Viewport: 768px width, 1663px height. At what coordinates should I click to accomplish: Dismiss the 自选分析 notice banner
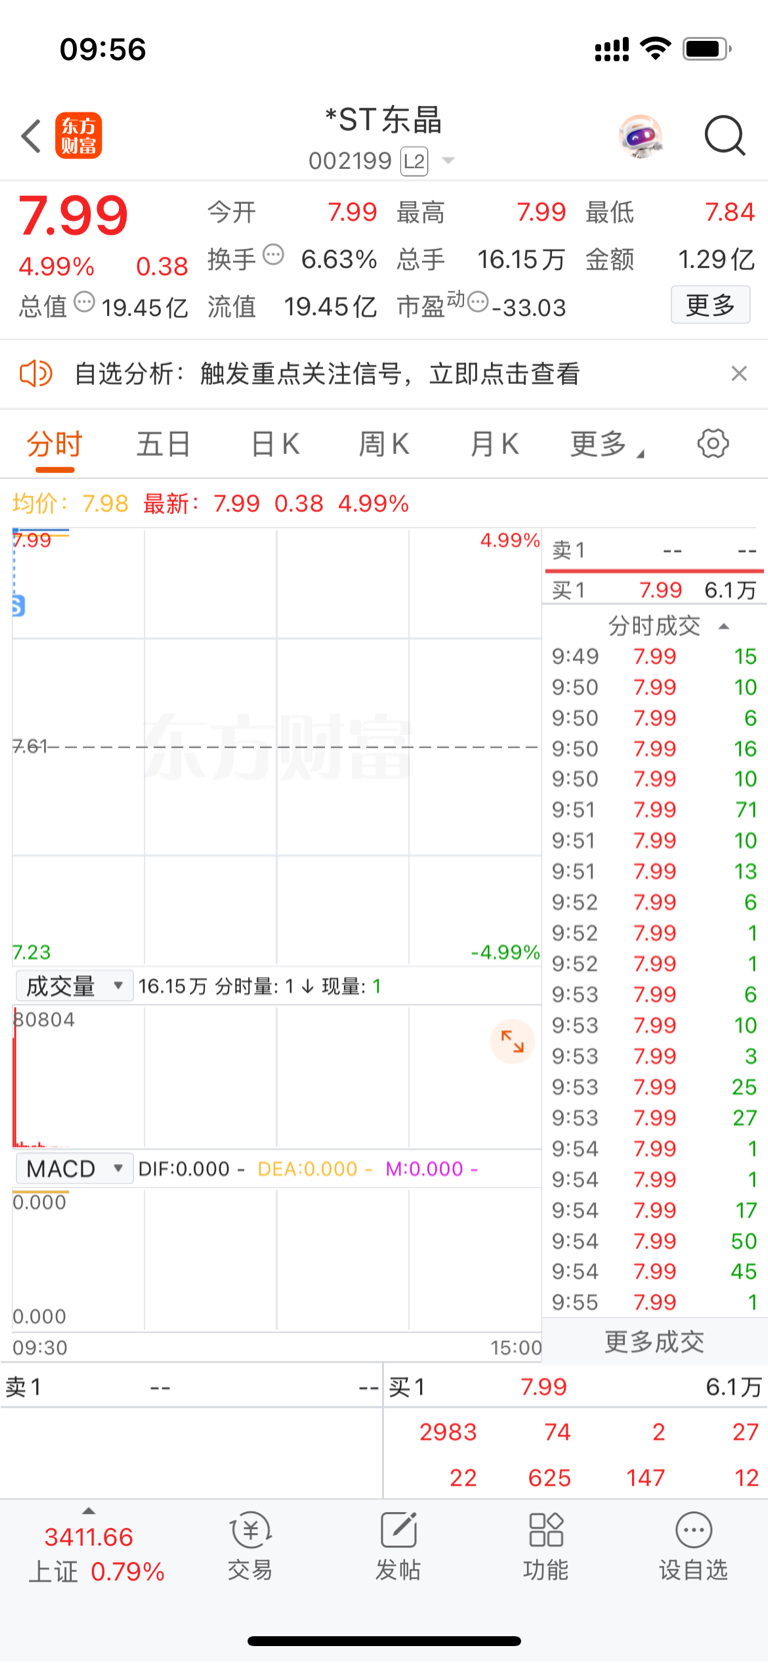coord(739,373)
